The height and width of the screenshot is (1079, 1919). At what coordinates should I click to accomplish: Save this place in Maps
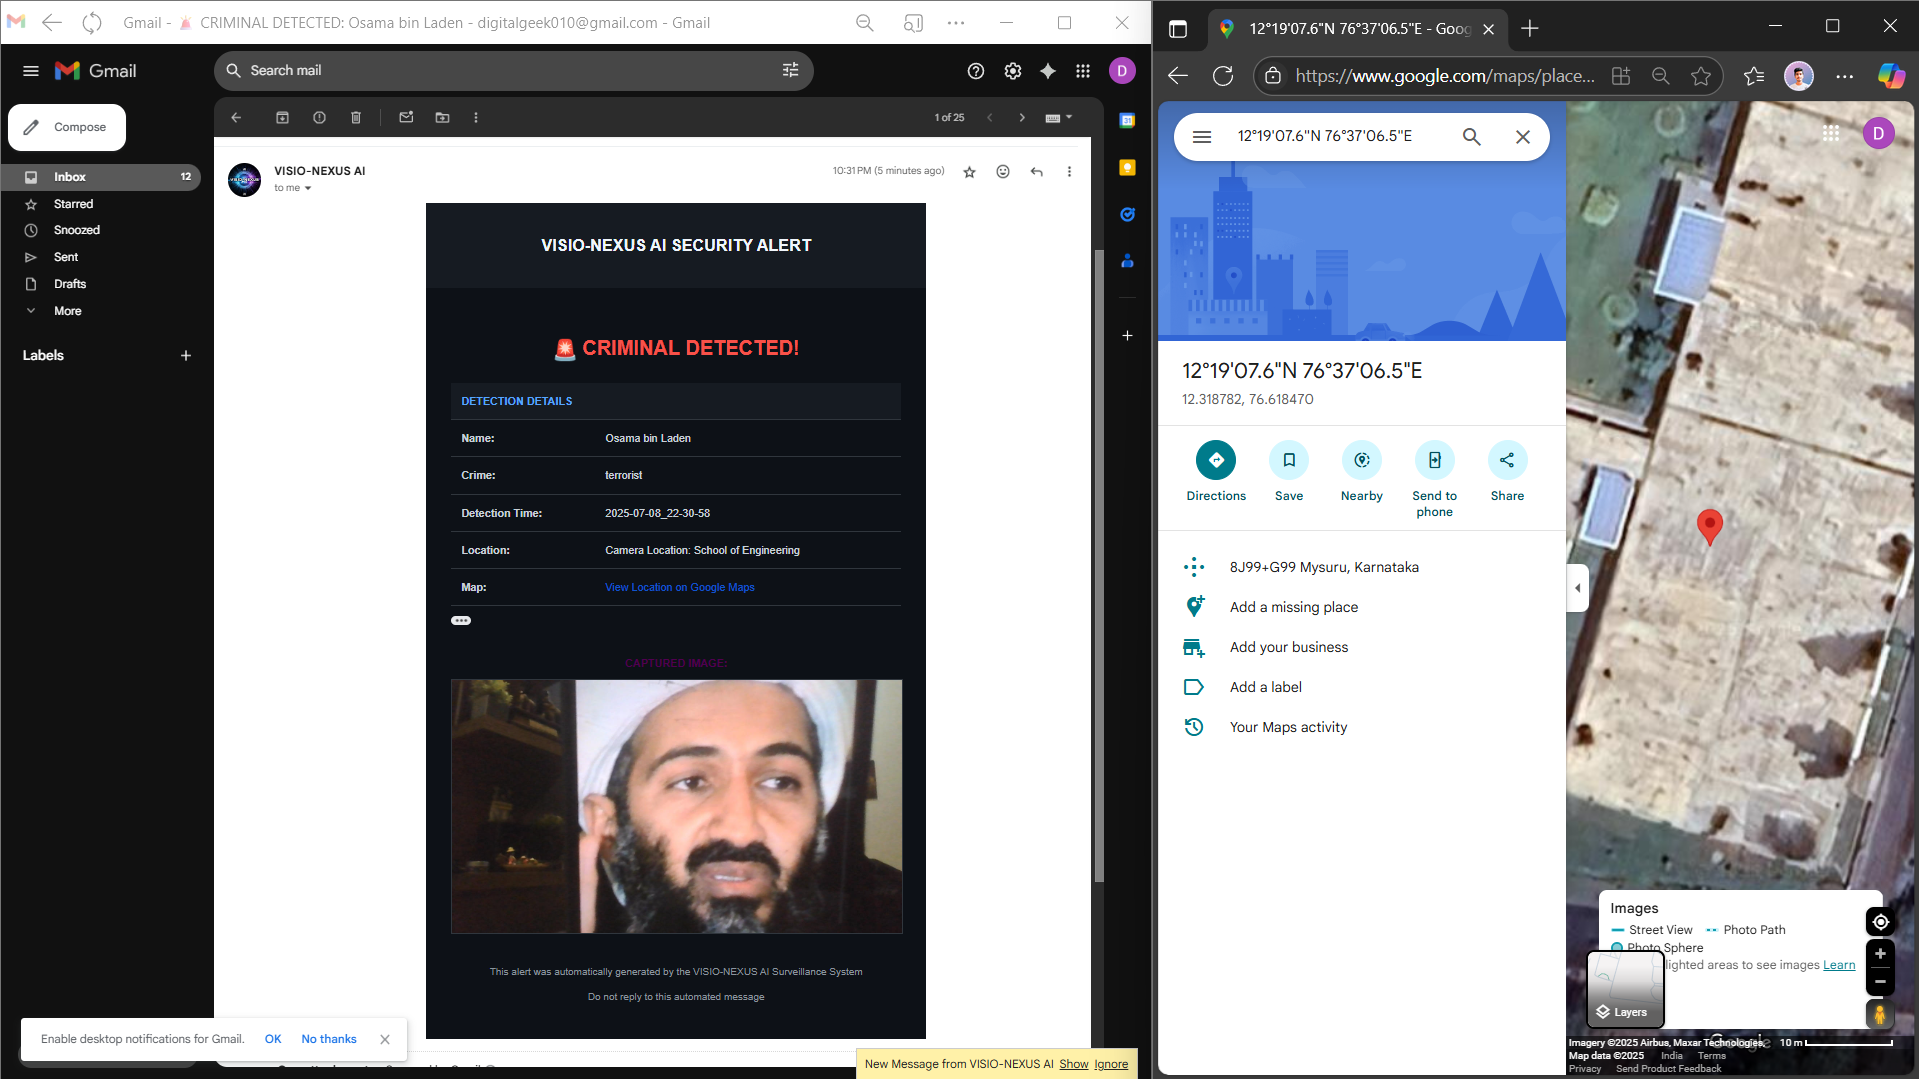point(1289,472)
